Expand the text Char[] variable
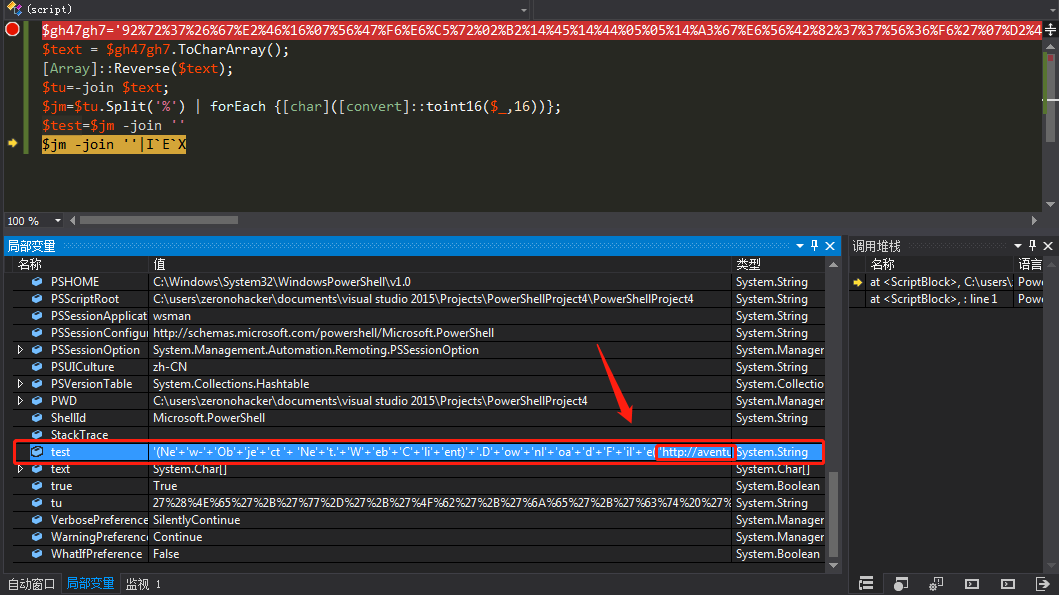The height and width of the screenshot is (595, 1059). (20, 469)
